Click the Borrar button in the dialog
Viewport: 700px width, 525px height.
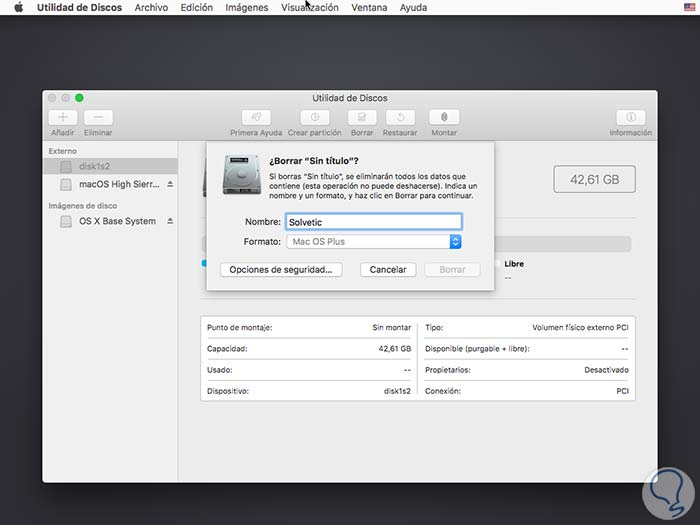[452, 270]
